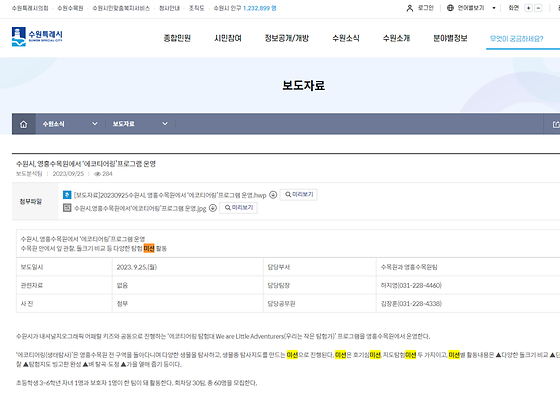Click the home icon in breadcrumb bar
This screenshot has height=394, width=560.
pos(24,124)
